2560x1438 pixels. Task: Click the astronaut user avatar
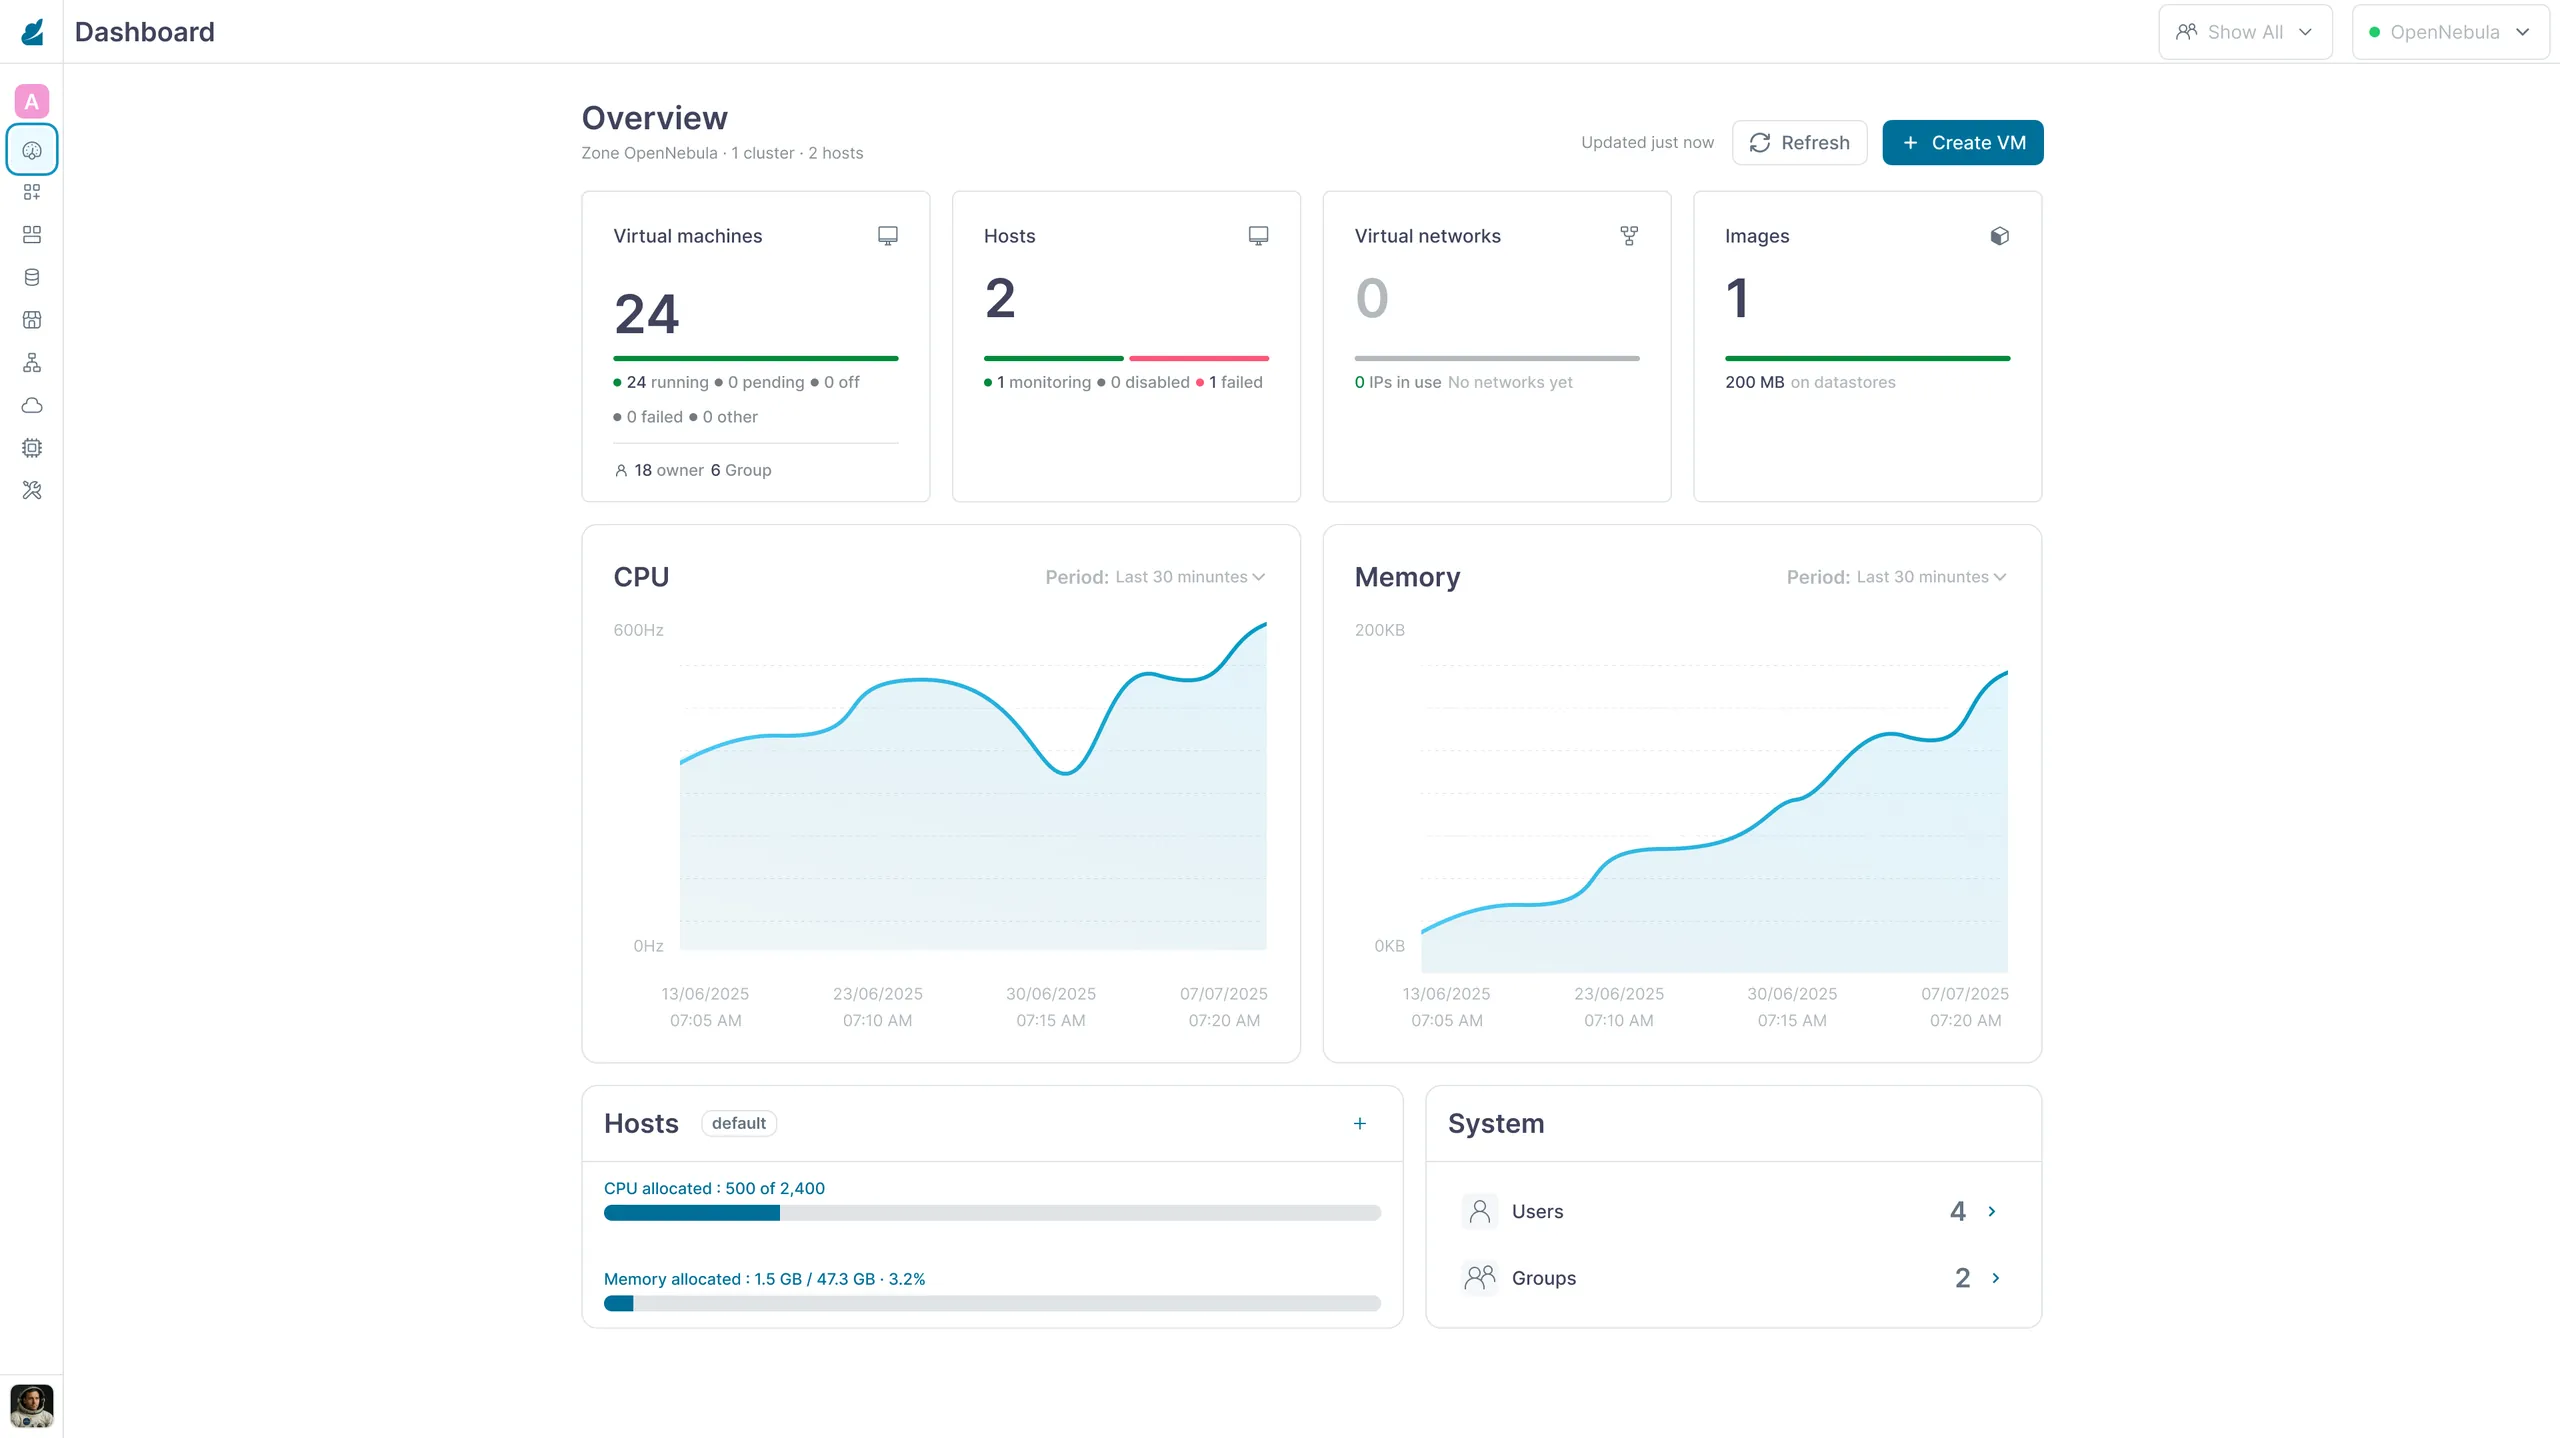[x=32, y=1405]
